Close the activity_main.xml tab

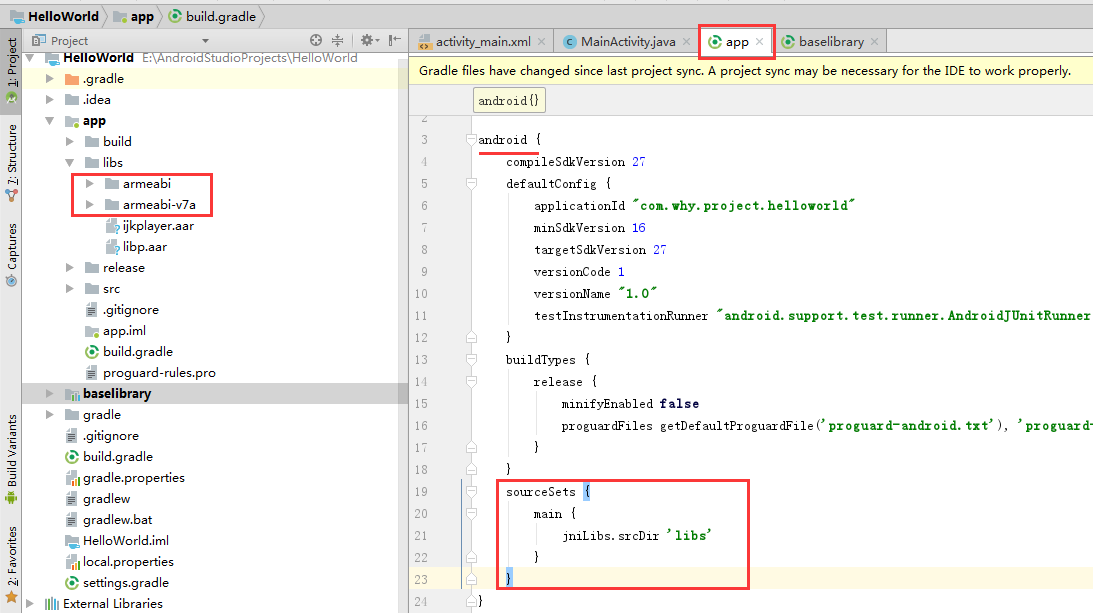(541, 42)
